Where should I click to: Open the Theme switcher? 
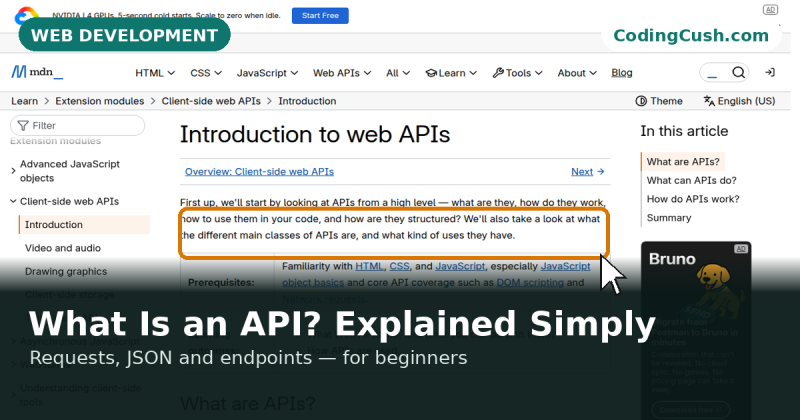coord(659,101)
